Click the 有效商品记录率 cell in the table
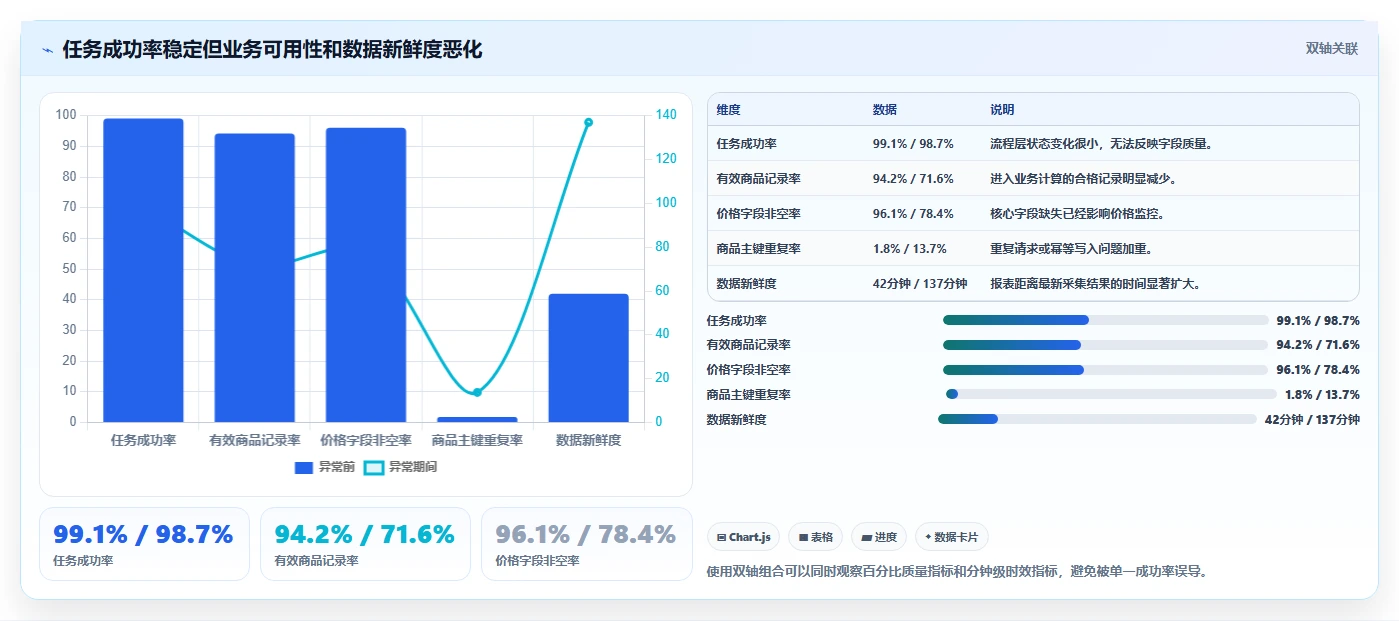This screenshot has width=1399, height=621. pyautogui.click(x=758, y=179)
